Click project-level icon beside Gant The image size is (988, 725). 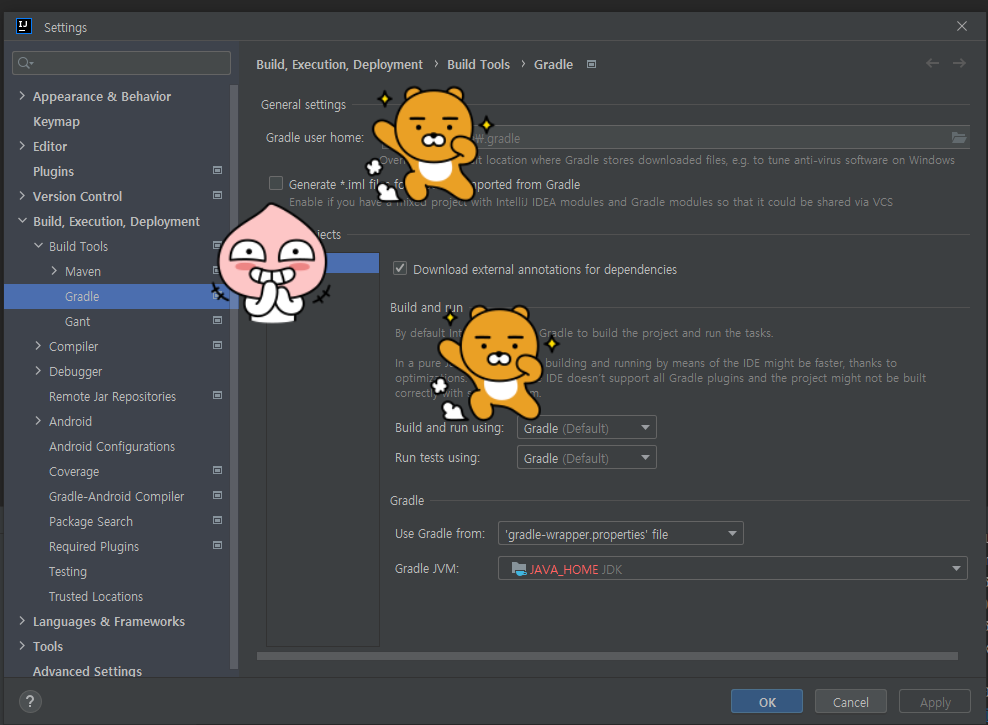[217, 320]
